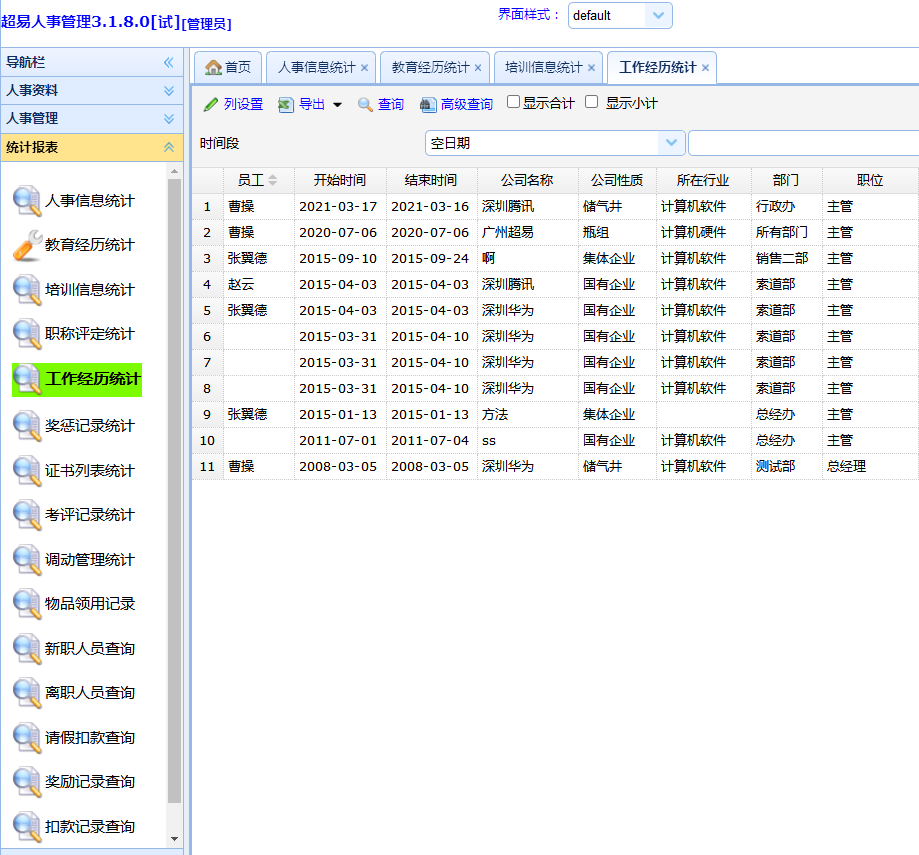Image resolution: width=919 pixels, height=855 pixels.
Task: Switch to the 首页 tab
Action: pyautogui.click(x=228, y=67)
